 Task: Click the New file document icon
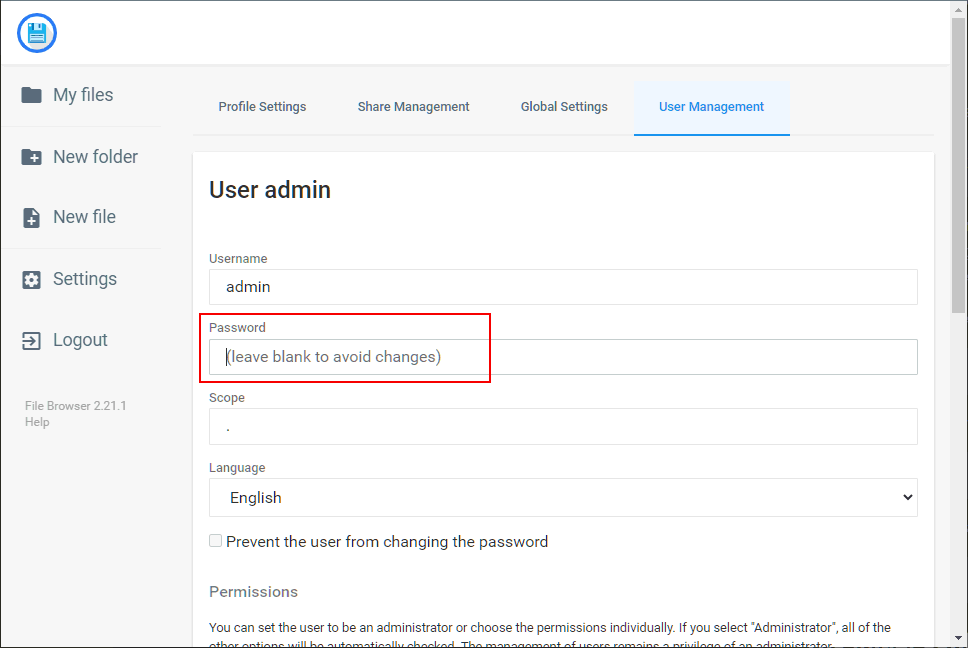[x=32, y=218]
